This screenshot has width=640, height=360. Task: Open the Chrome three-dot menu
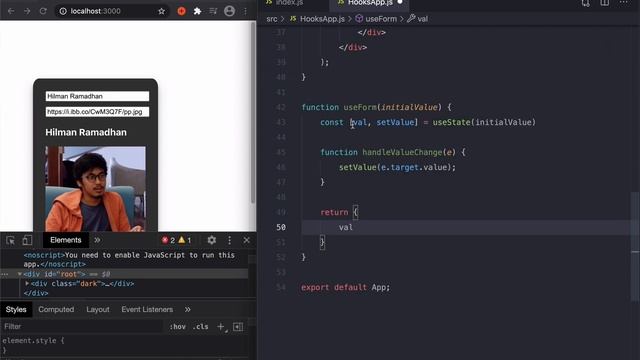[x=245, y=11]
